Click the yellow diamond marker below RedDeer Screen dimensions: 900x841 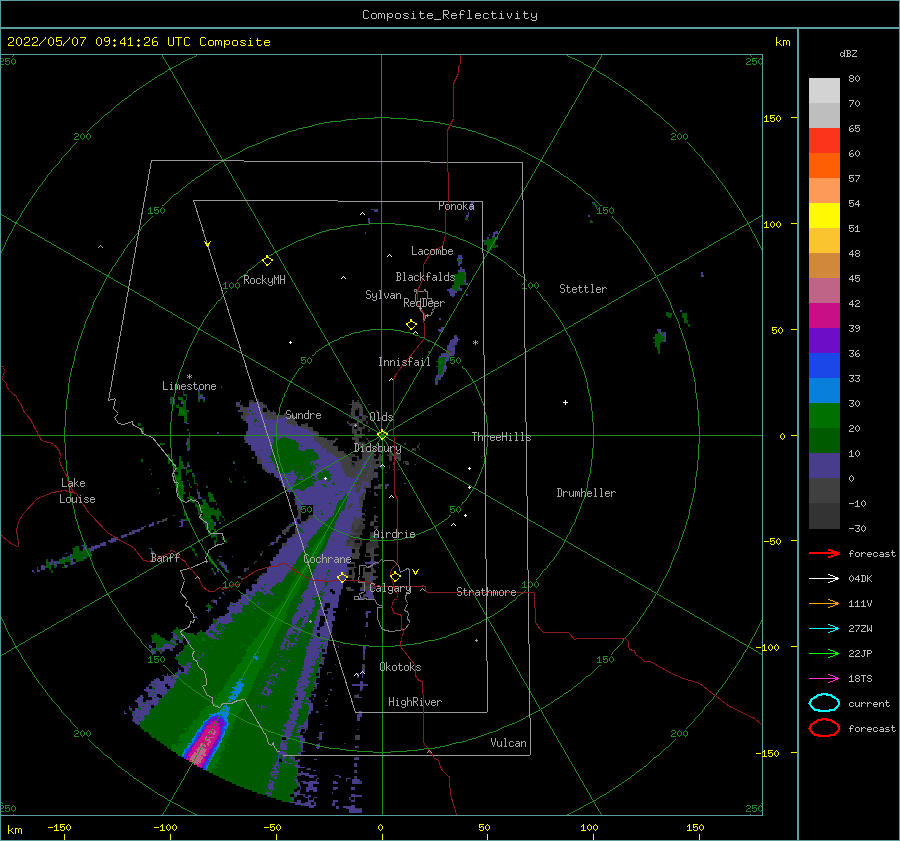point(411,325)
